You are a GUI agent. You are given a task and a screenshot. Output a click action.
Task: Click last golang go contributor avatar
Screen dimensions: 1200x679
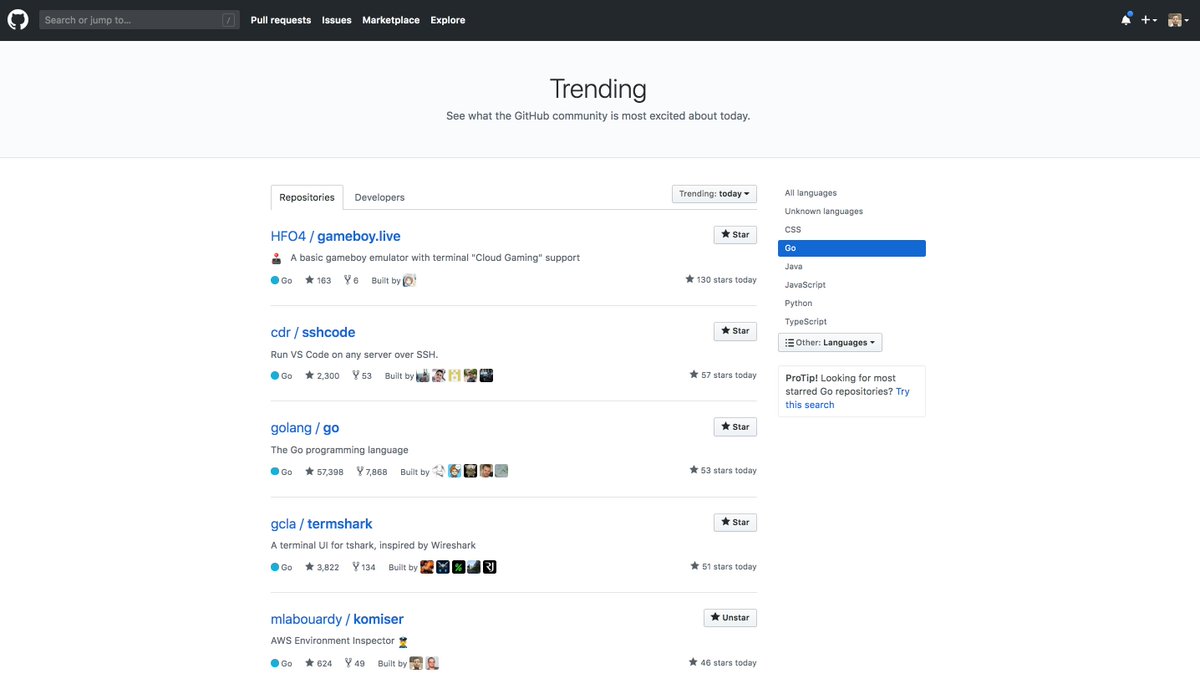tap(502, 471)
